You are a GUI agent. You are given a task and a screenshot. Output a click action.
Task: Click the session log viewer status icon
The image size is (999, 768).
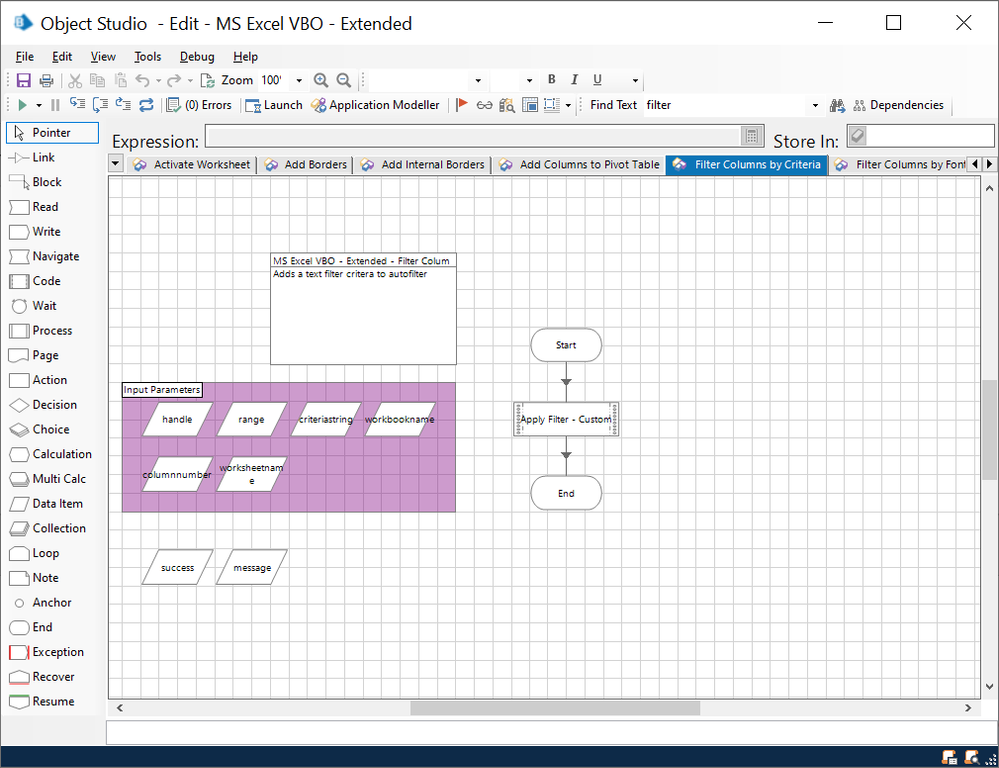point(950,757)
